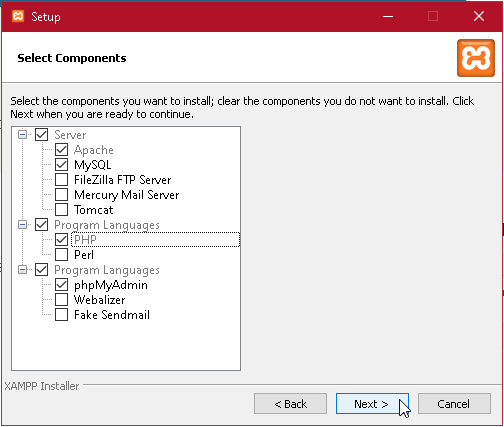Toggle the PHP checkbox
This screenshot has height=427, width=504.
(62, 239)
